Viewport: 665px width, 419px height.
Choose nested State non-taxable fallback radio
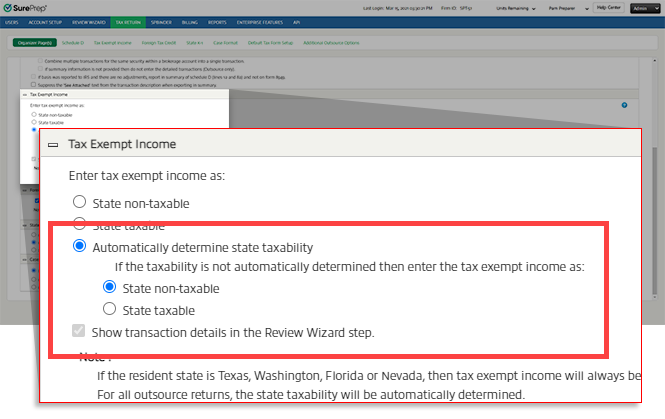(x=109, y=287)
